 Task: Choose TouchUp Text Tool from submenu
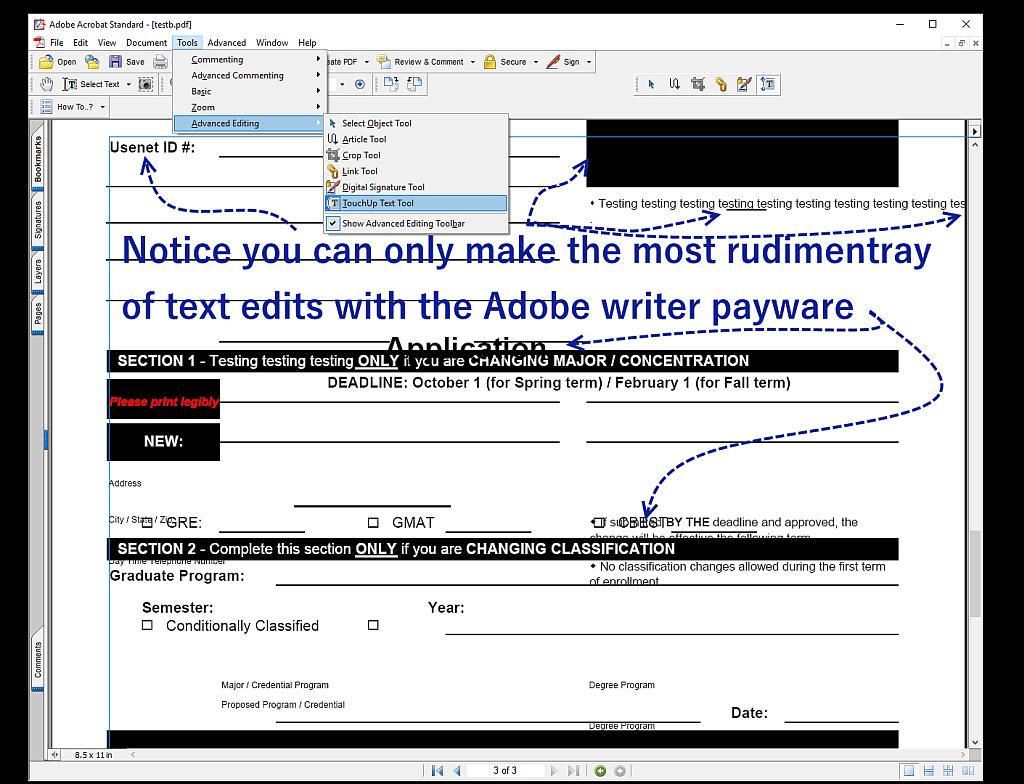(415, 203)
